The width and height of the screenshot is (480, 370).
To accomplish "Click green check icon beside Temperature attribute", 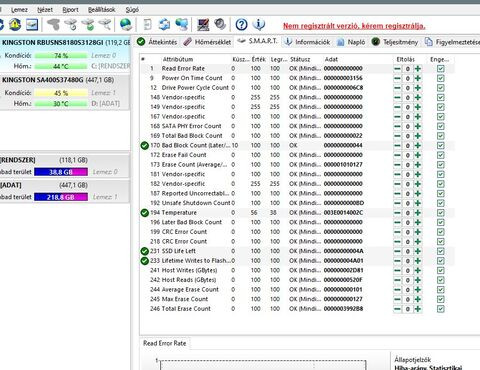I will (x=144, y=213).
